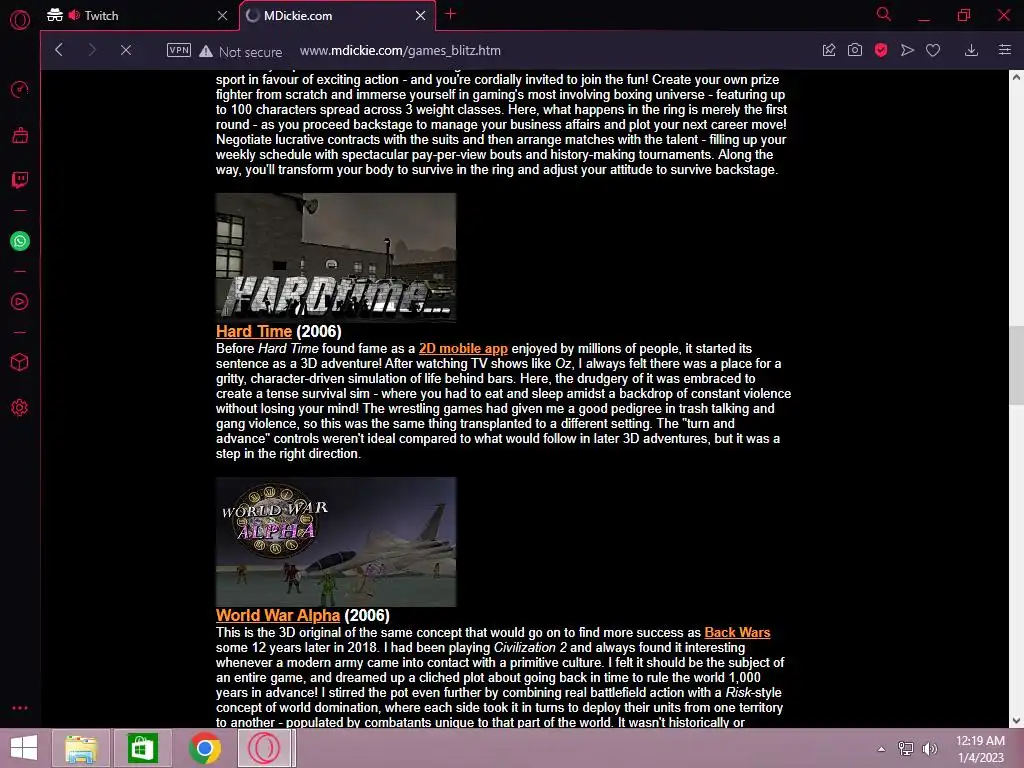Click the address bar URL field

[400, 50]
